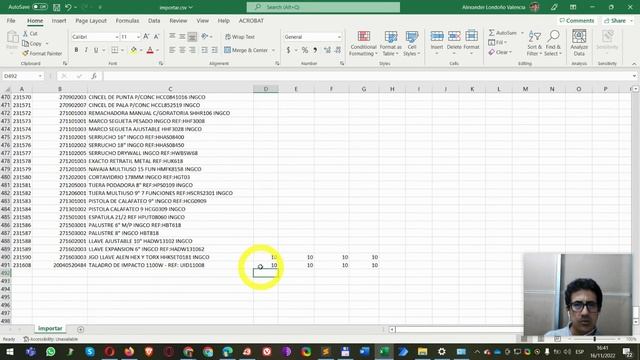Image resolution: width=640 pixels, height=360 pixels.
Task: Open the font name dropdown
Action: pyautogui.click(x=116, y=37)
